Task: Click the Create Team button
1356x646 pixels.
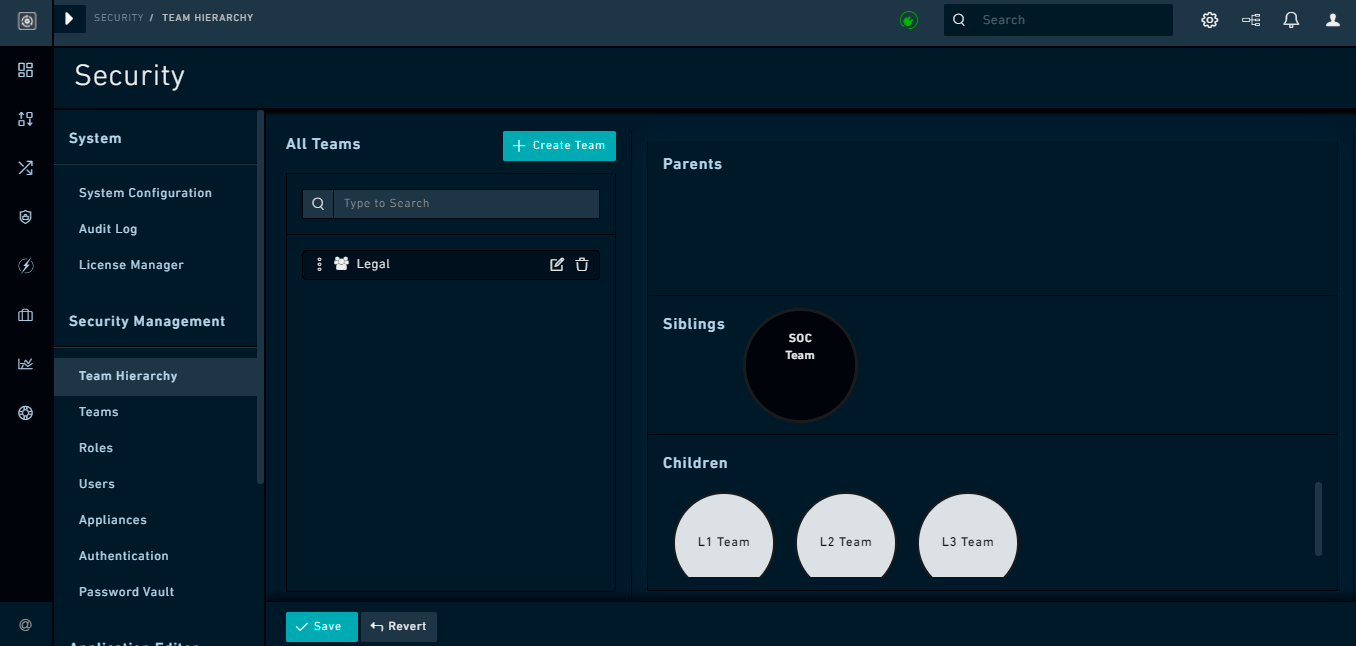Action: coord(559,146)
